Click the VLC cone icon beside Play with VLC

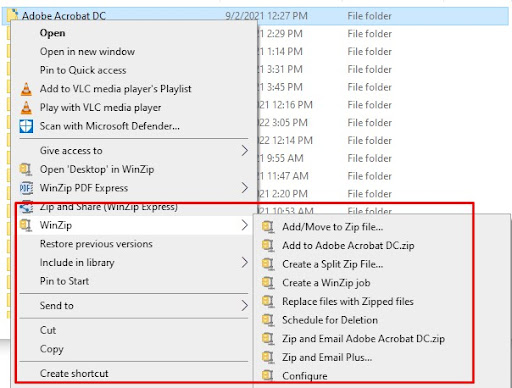(26, 108)
